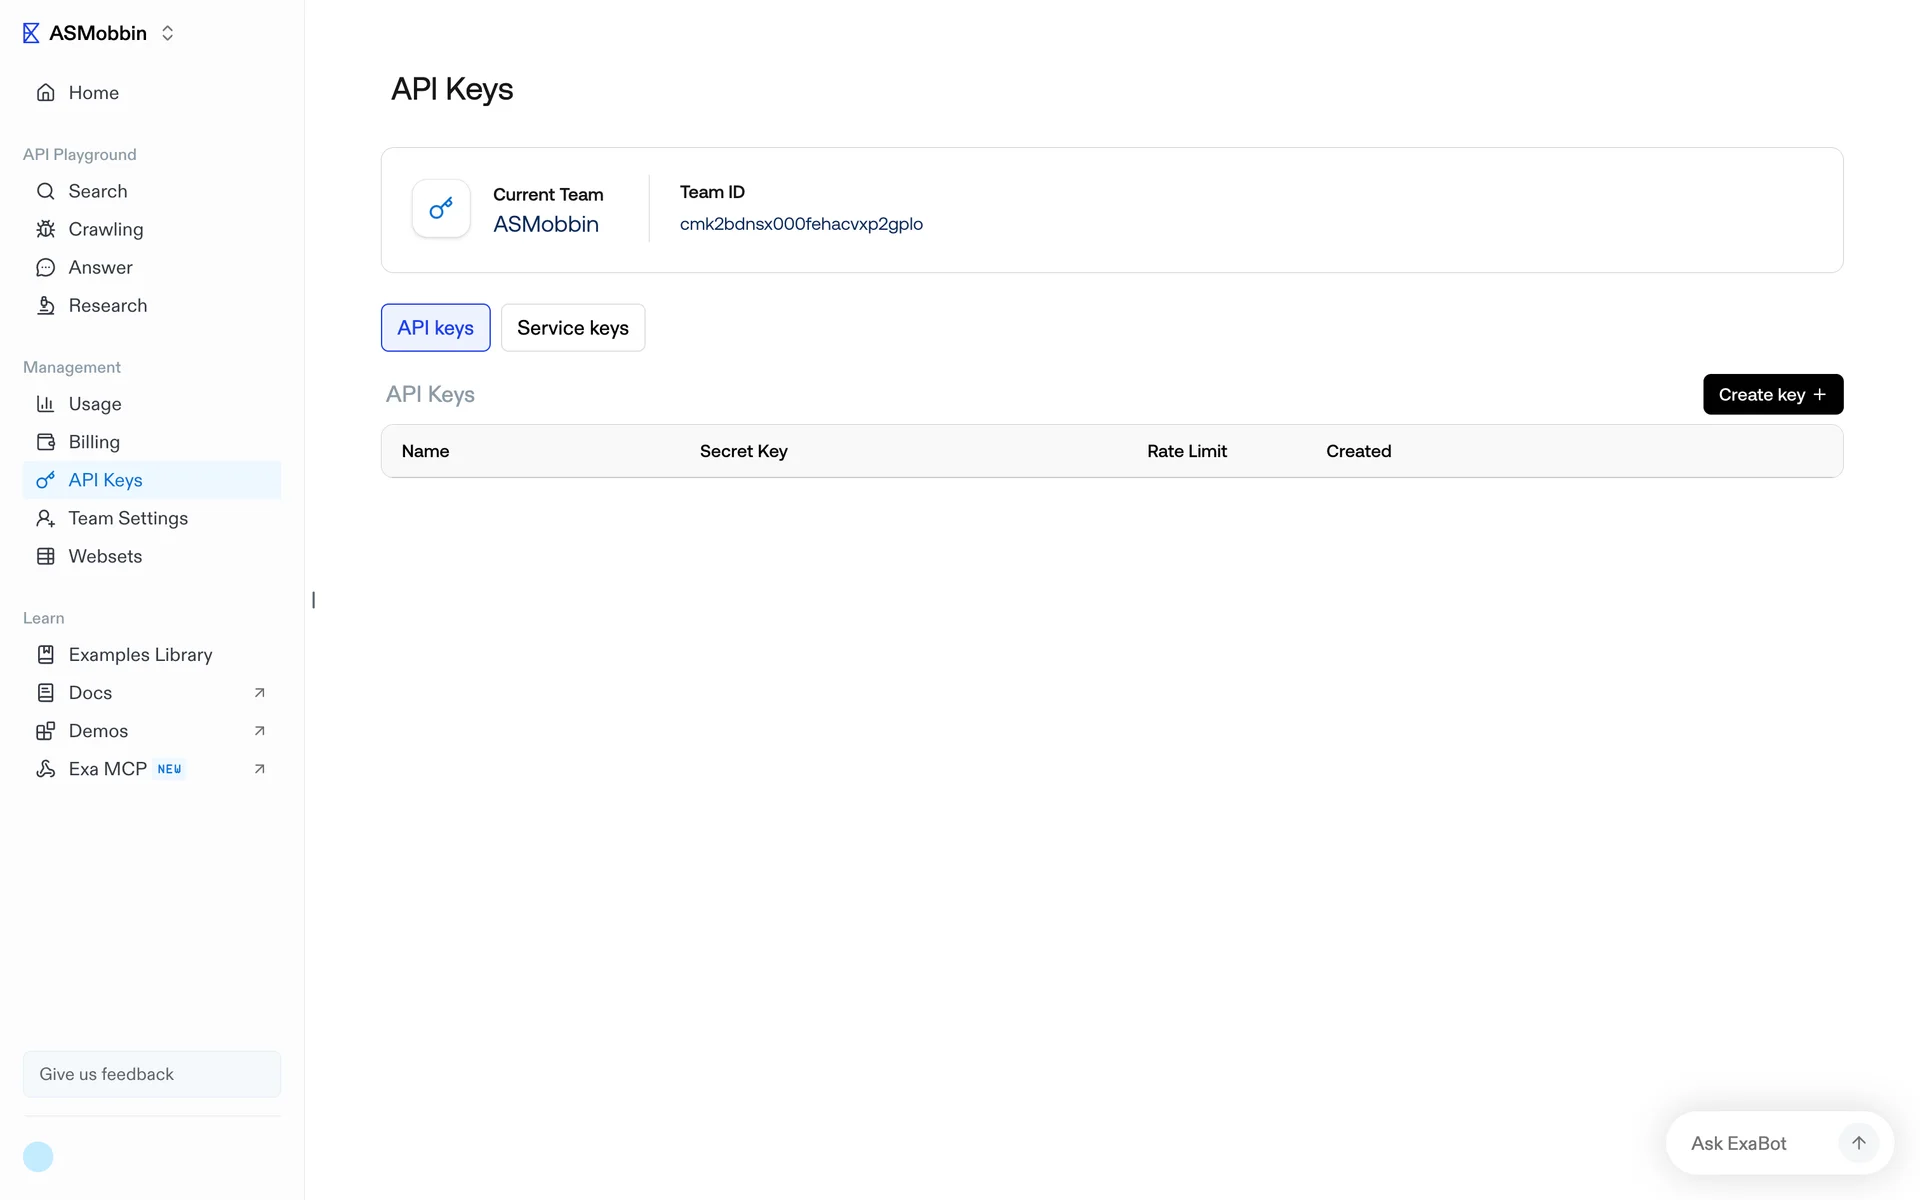Open Docs external link arrow

point(260,693)
